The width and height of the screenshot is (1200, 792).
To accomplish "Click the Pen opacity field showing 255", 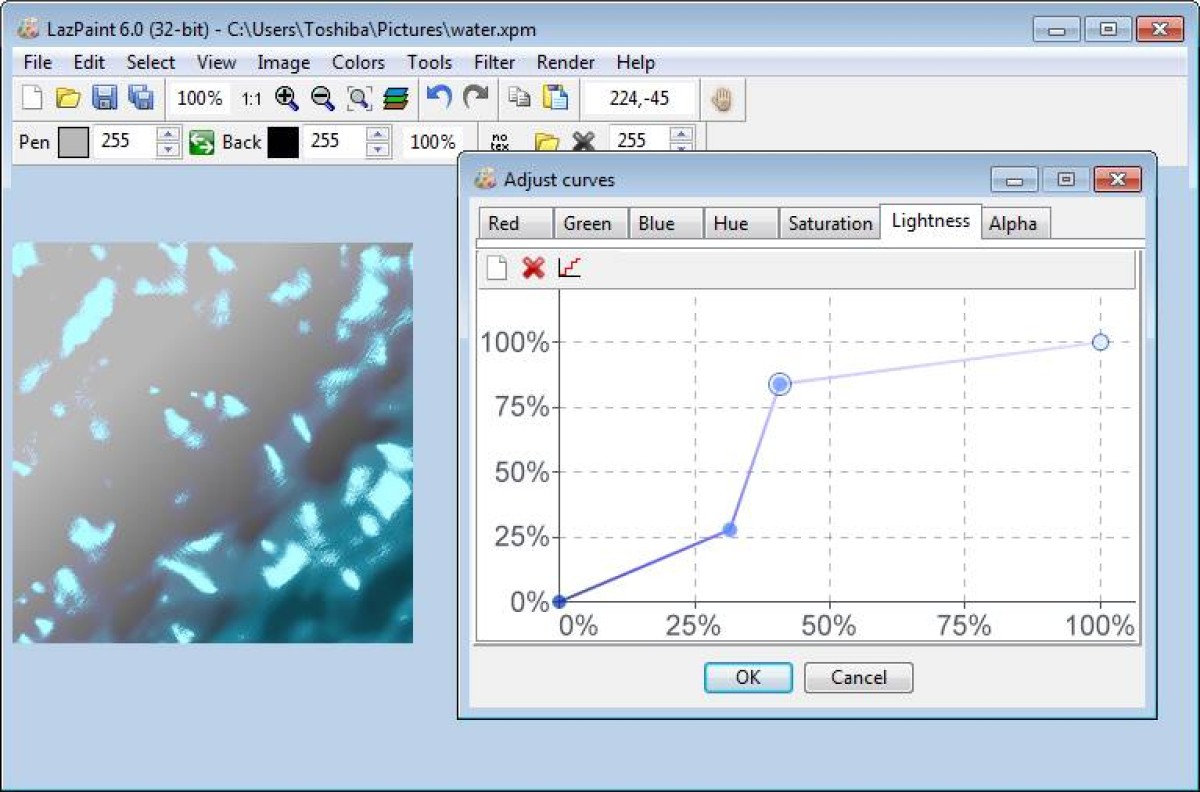I will [125, 141].
